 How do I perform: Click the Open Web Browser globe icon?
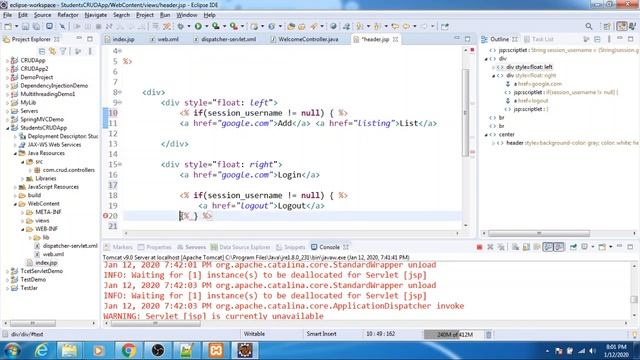[333, 27]
